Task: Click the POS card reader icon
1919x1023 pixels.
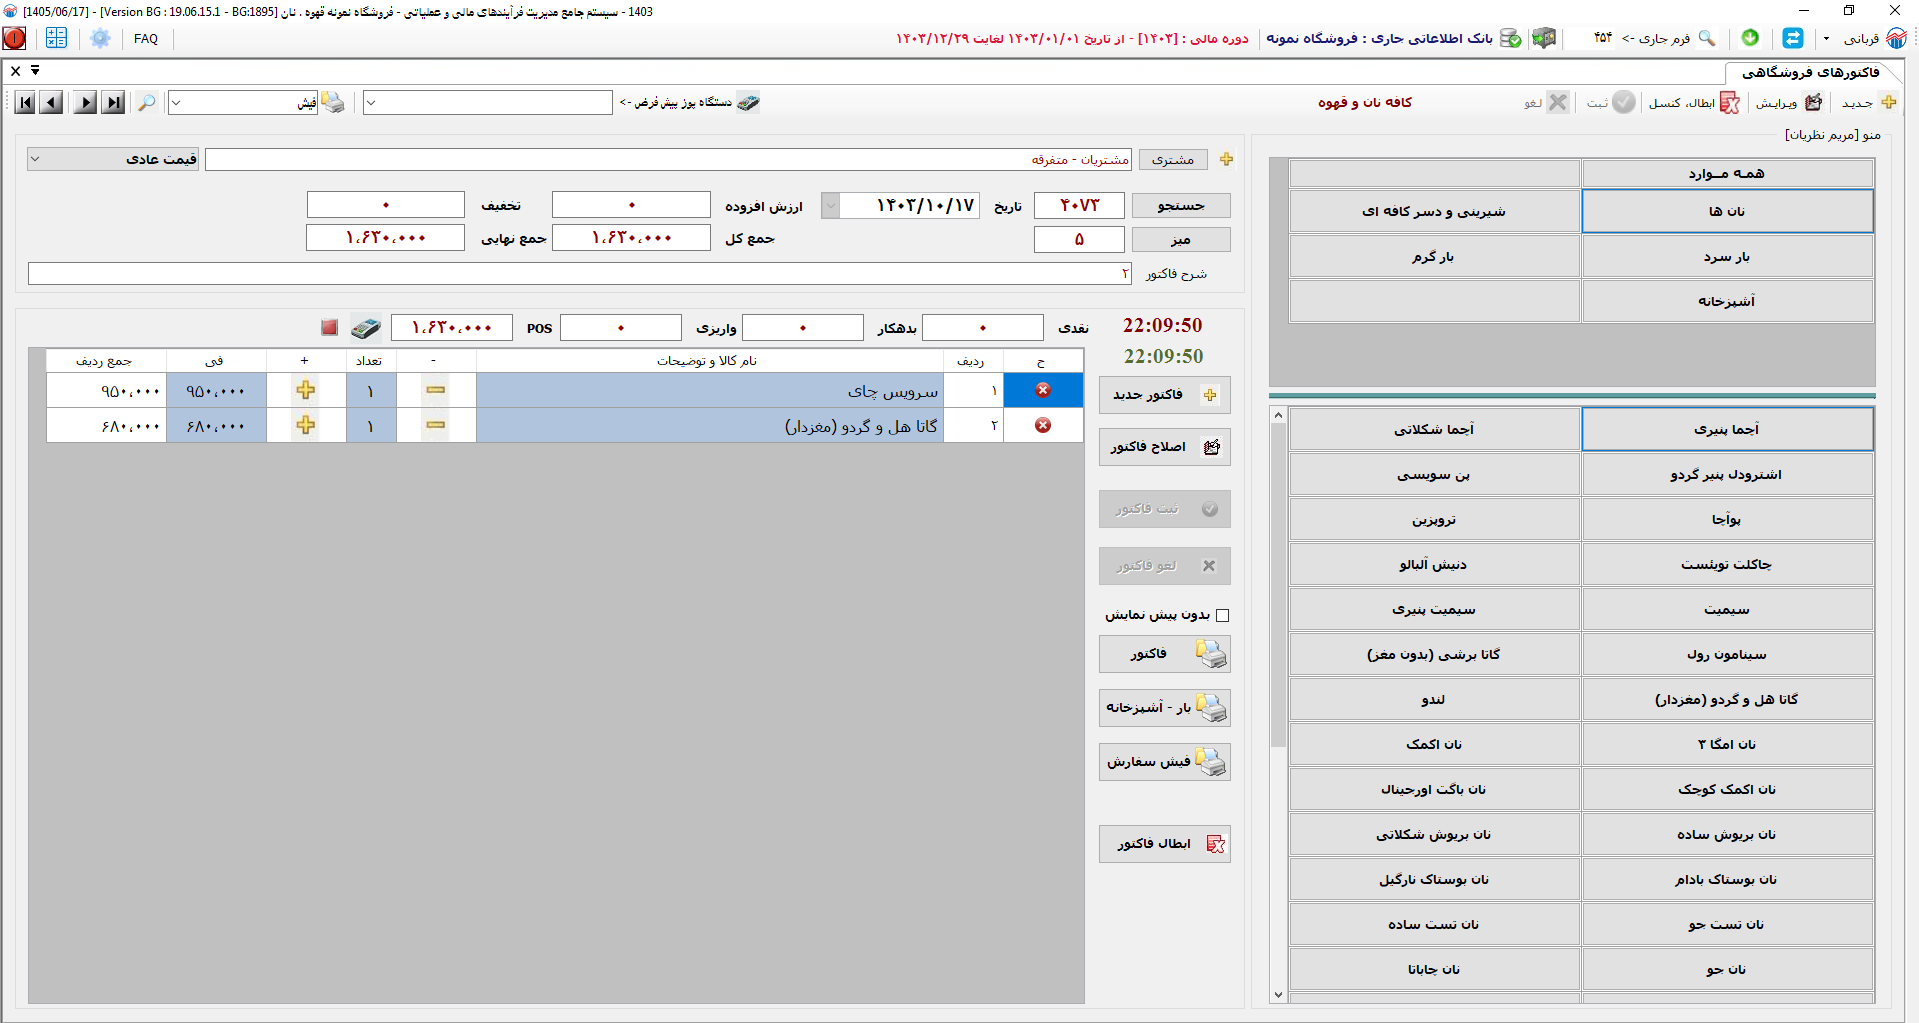Action: [366, 327]
